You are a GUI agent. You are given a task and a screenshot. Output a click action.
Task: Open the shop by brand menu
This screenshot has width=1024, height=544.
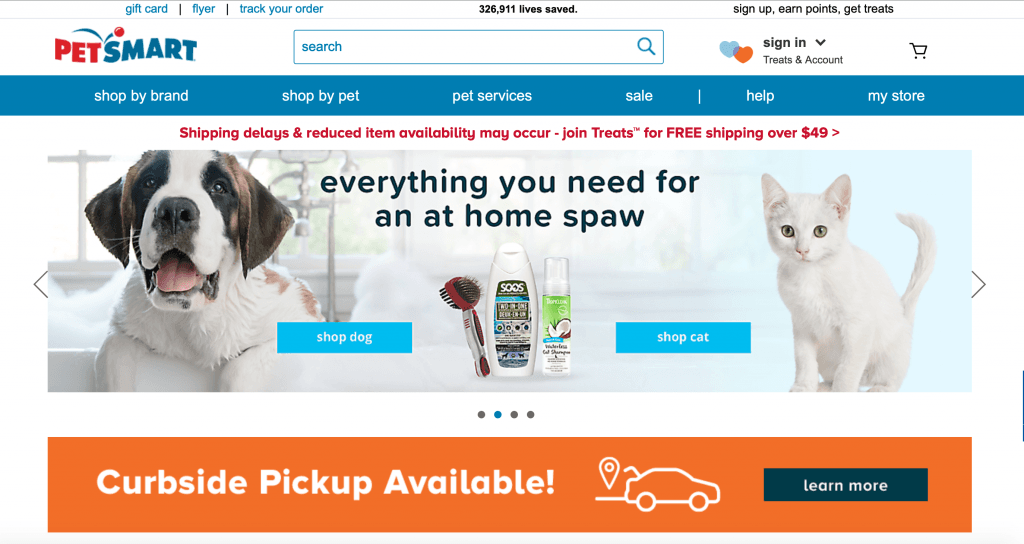pyautogui.click(x=141, y=96)
